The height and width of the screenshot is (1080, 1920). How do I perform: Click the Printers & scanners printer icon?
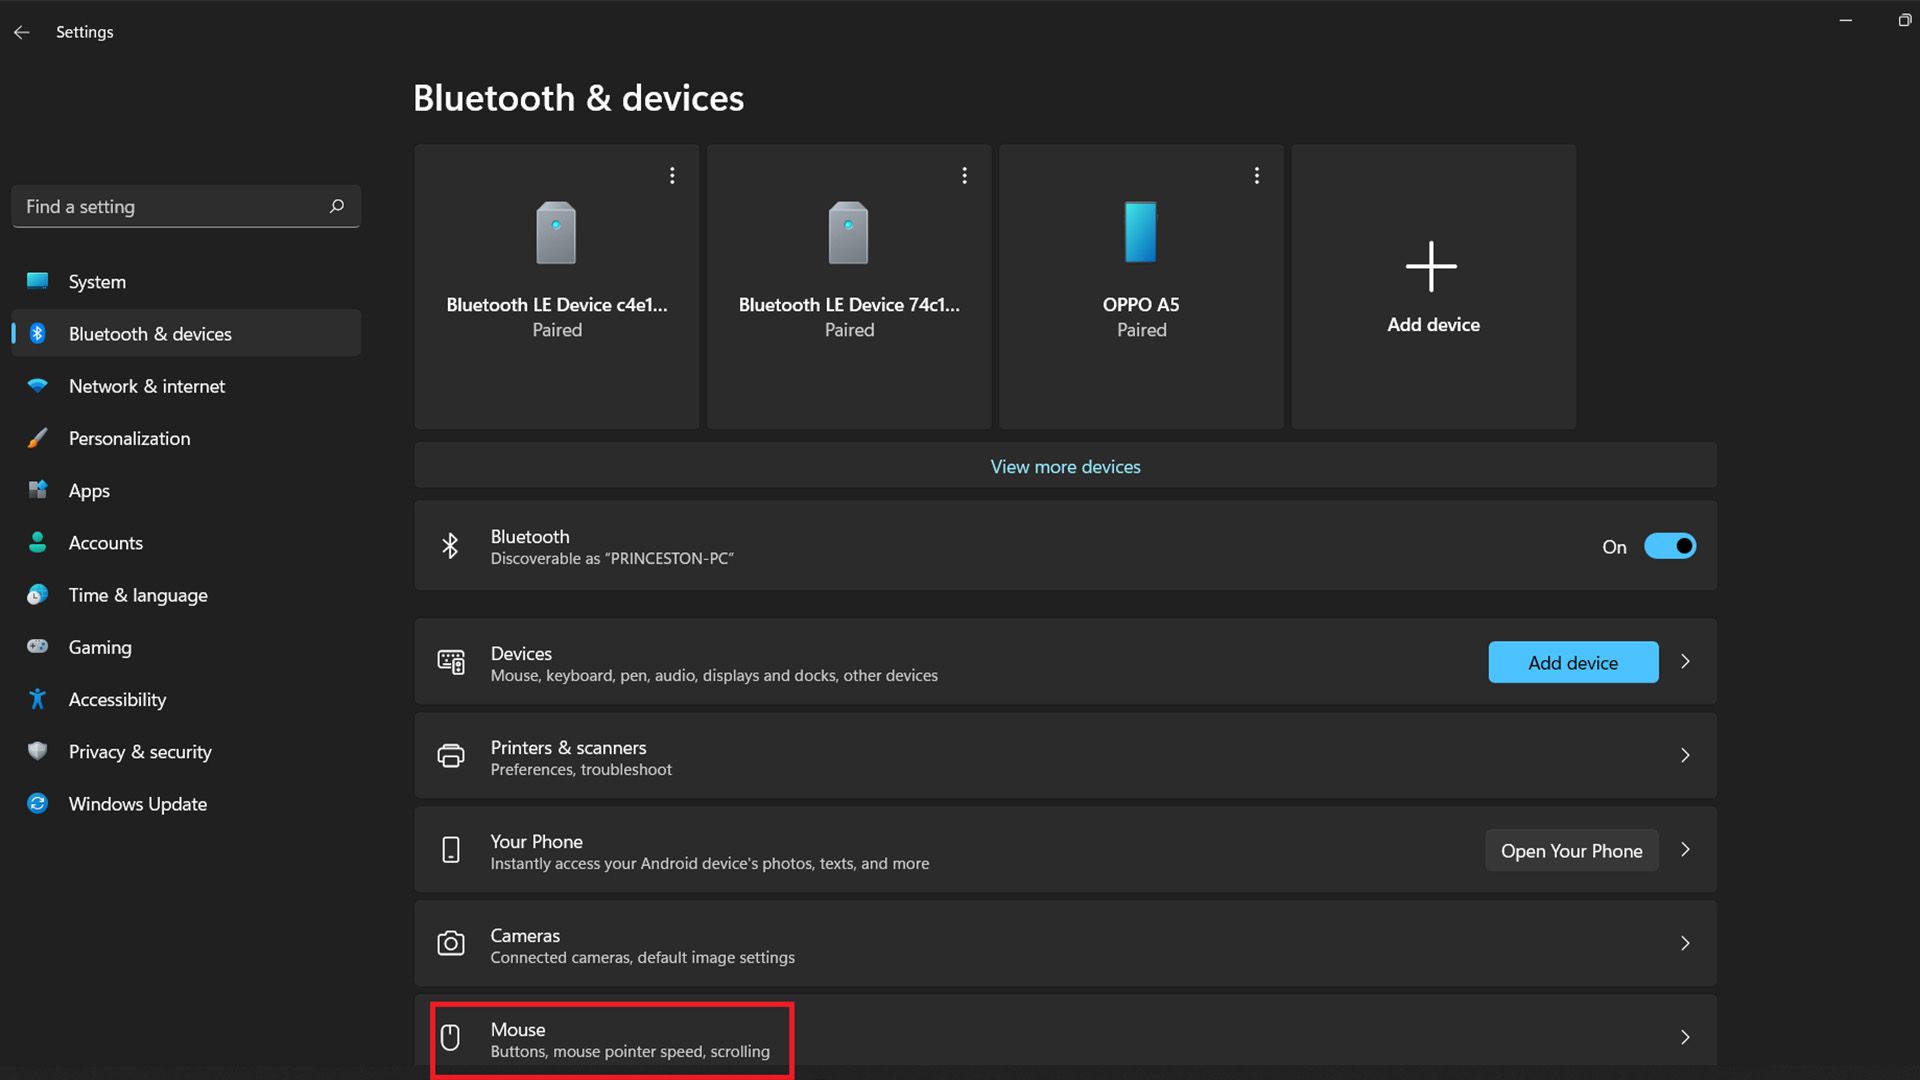pos(451,756)
